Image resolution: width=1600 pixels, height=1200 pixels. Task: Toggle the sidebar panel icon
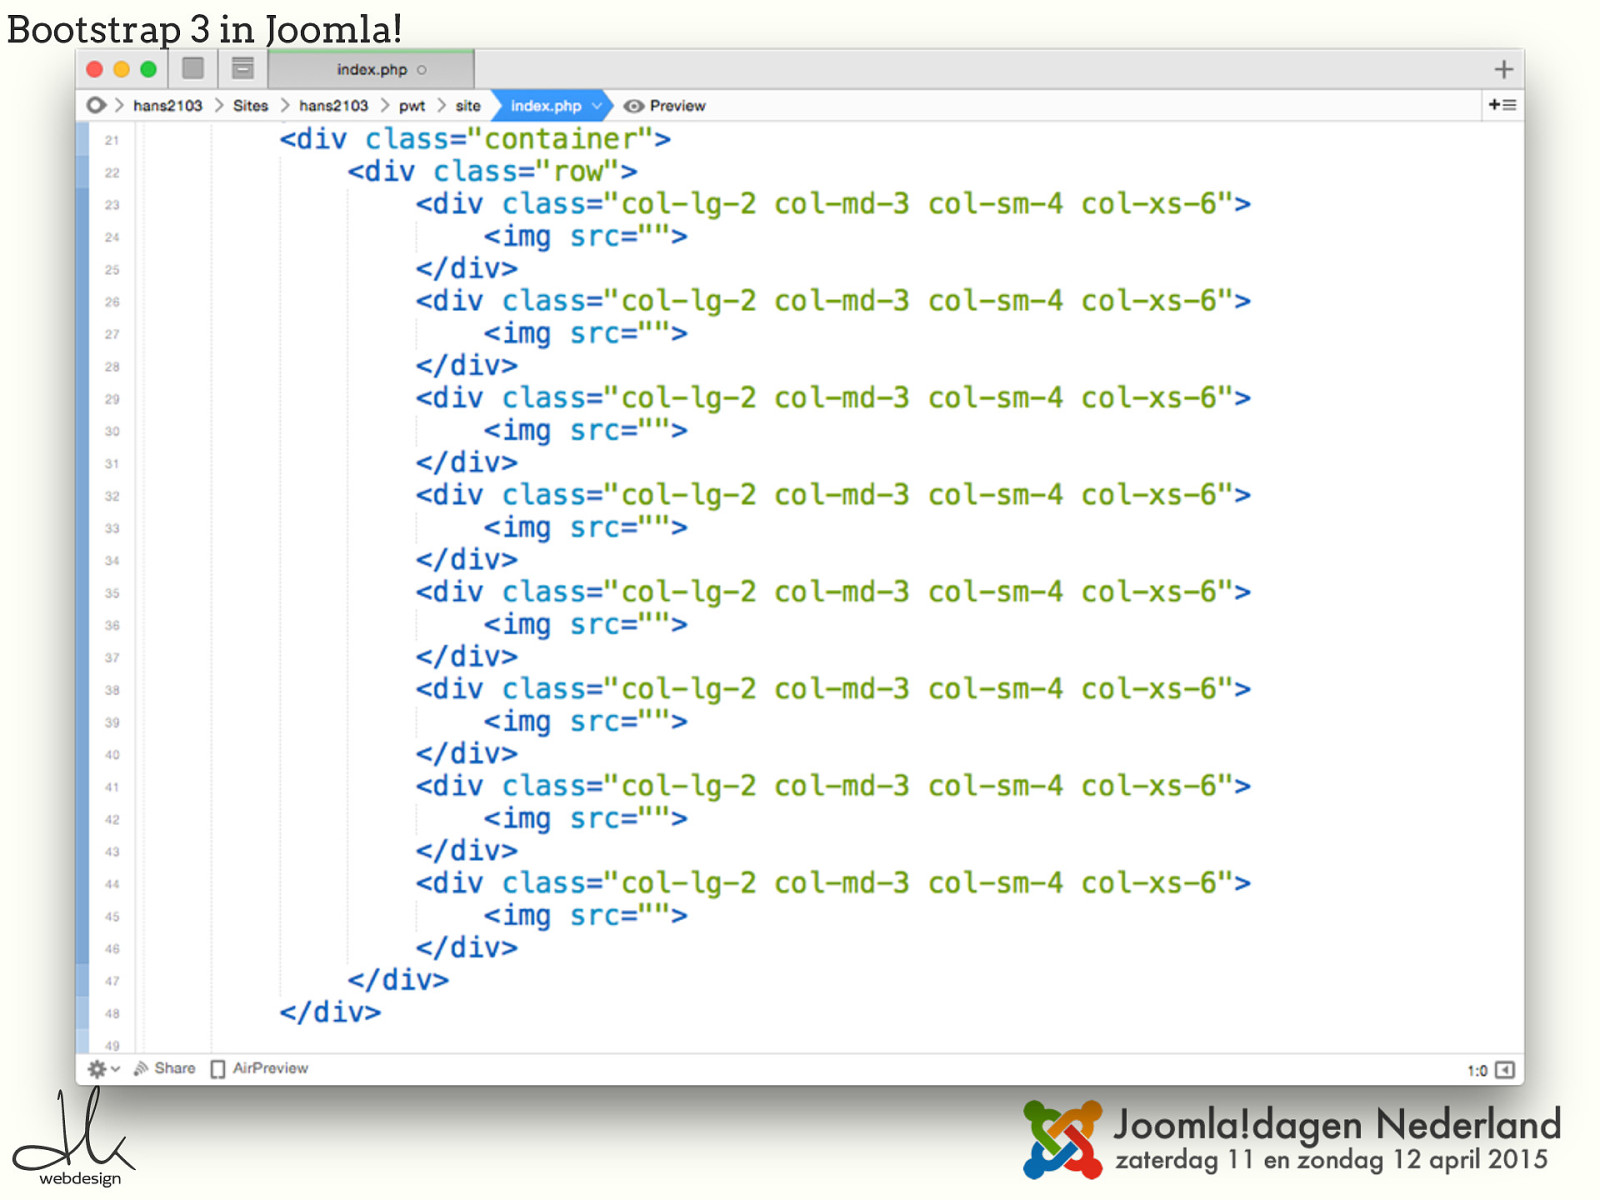(x=193, y=68)
